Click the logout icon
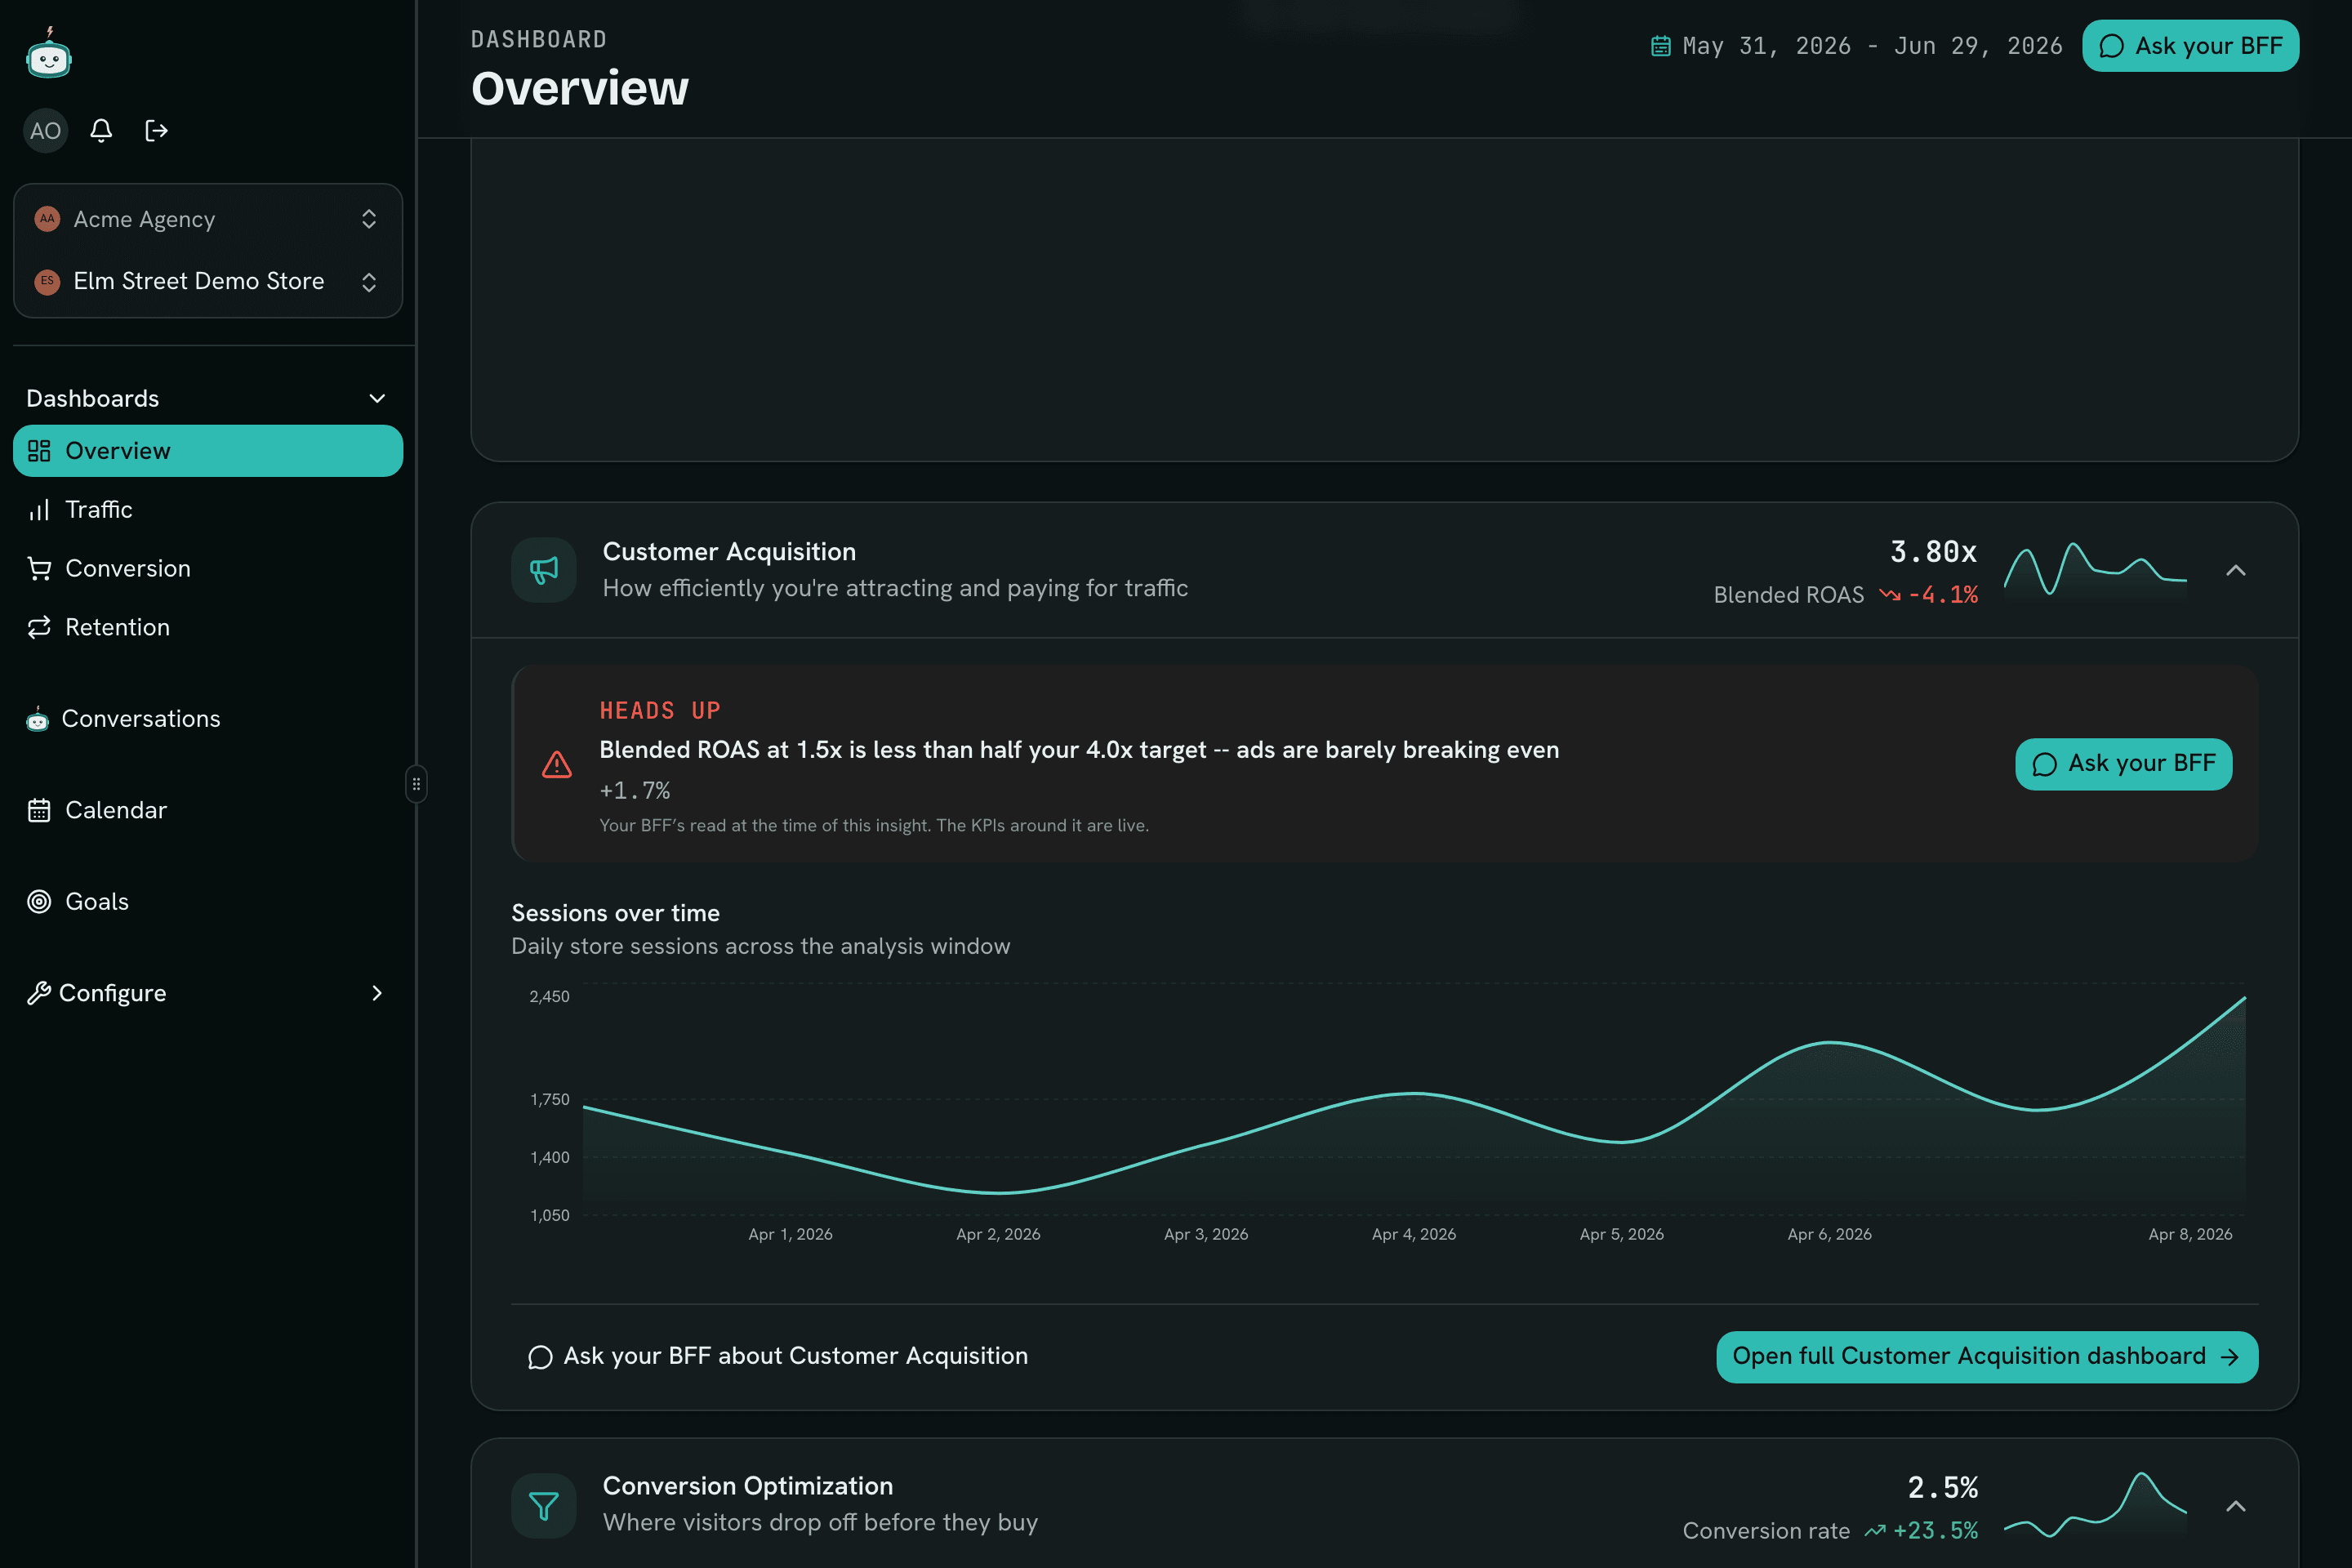This screenshot has width=2352, height=1568. [156, 131]
